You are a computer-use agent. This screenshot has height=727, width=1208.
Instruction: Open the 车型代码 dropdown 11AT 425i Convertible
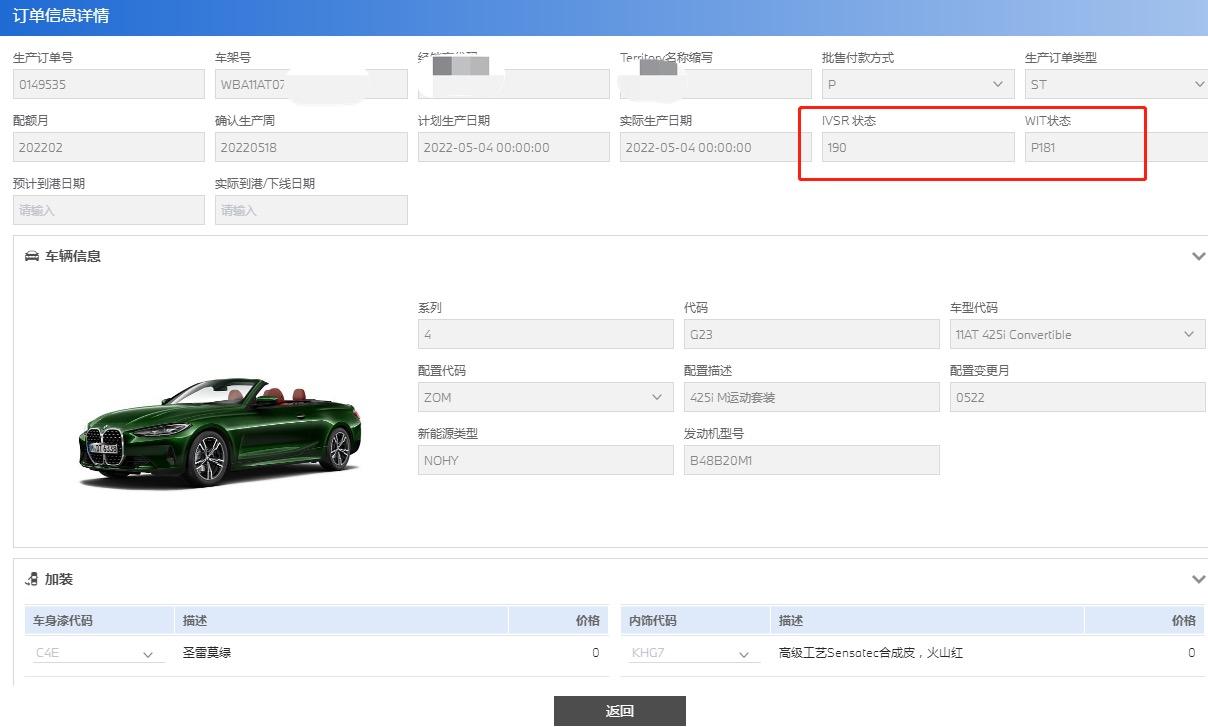point(1077,334)
